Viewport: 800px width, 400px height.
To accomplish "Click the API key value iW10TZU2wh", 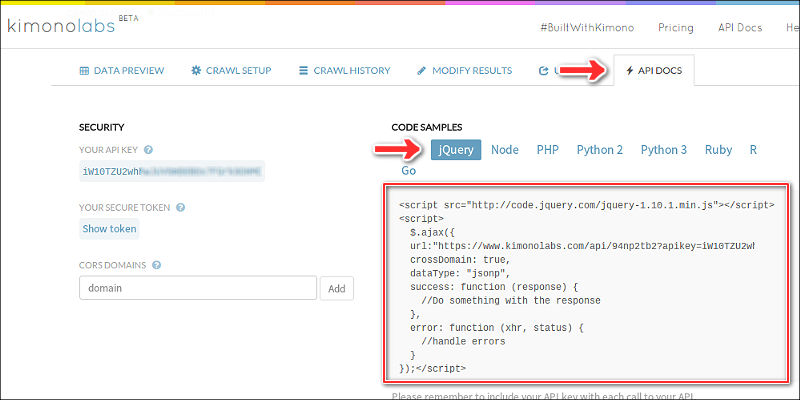I will (172, 171).
